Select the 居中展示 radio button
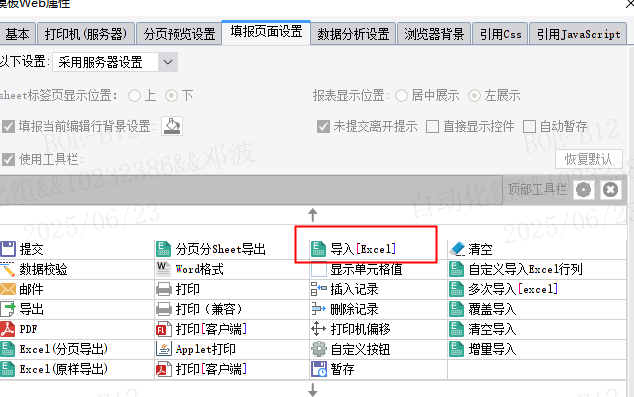Screen dimensions: 634x397 click(x=401, y=96)
